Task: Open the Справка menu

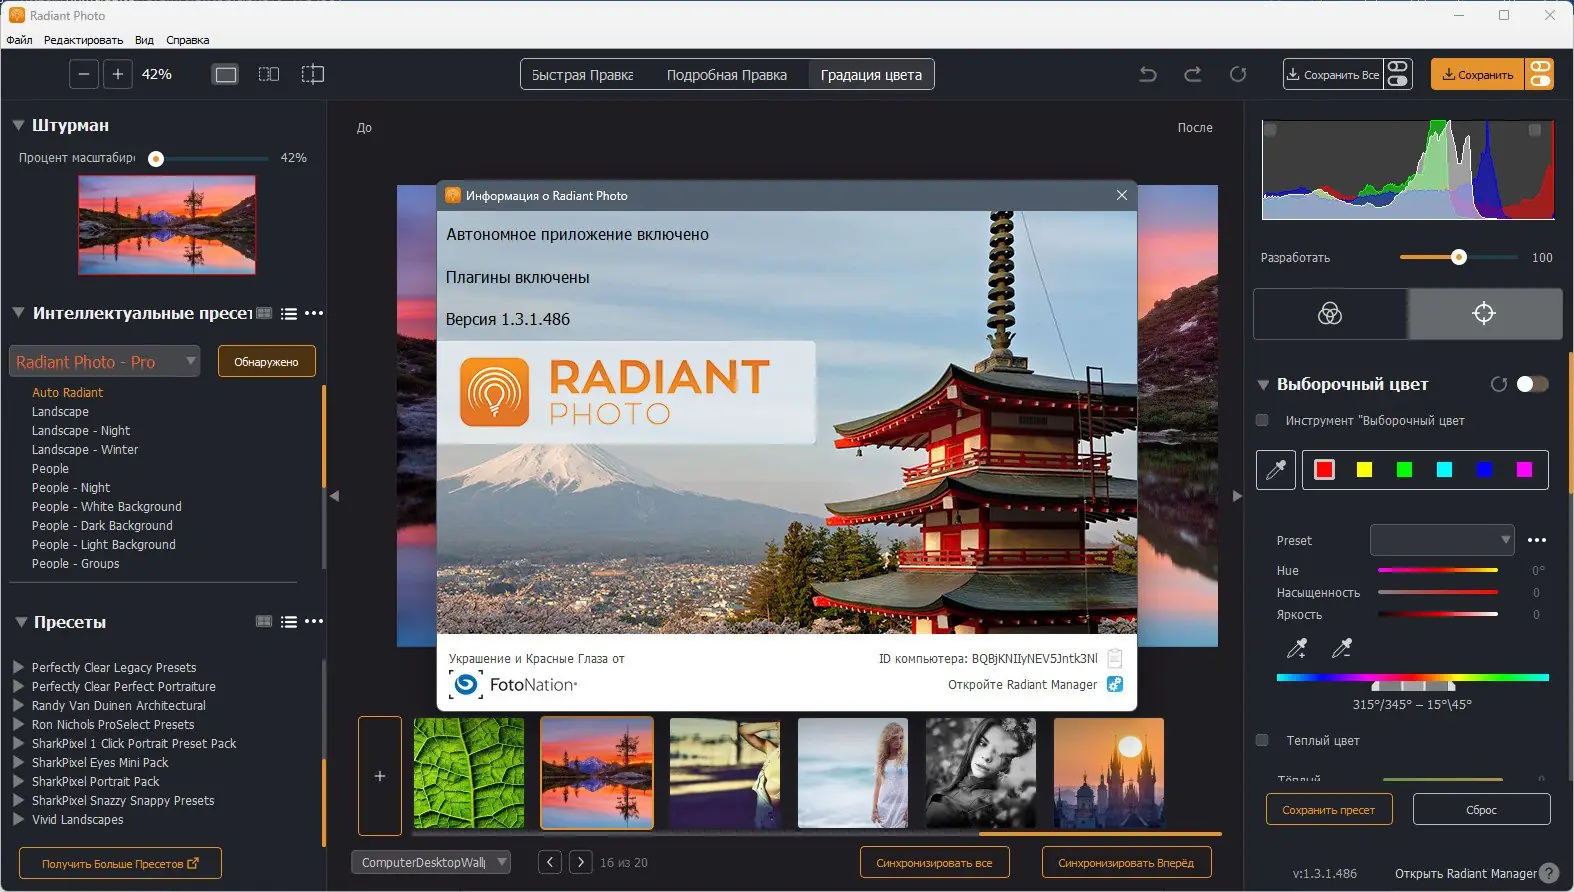Action: tap(188, 40)
